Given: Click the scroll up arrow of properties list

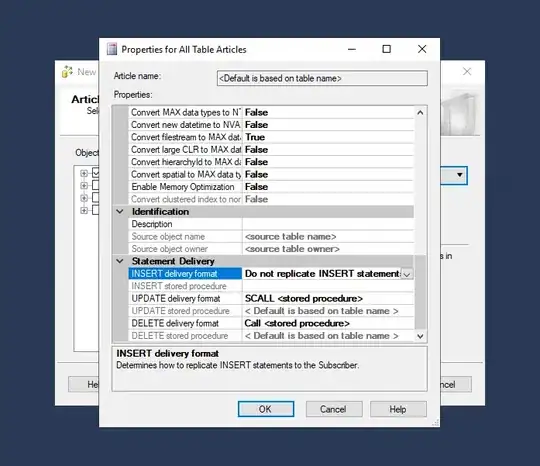Looking at the screenshot, I should click(420, 113).
